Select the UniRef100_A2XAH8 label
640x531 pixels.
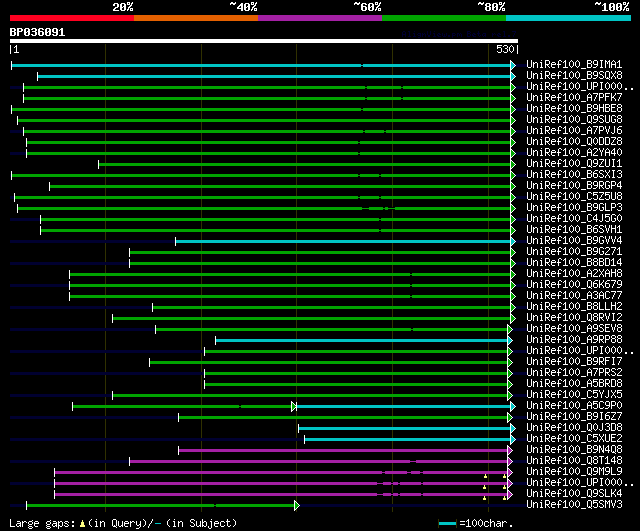(574, 274)
